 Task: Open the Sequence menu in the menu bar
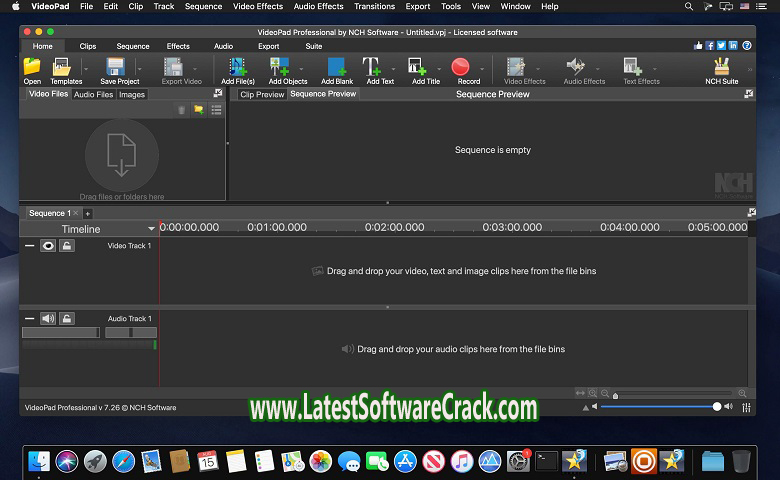click(203, 6)
